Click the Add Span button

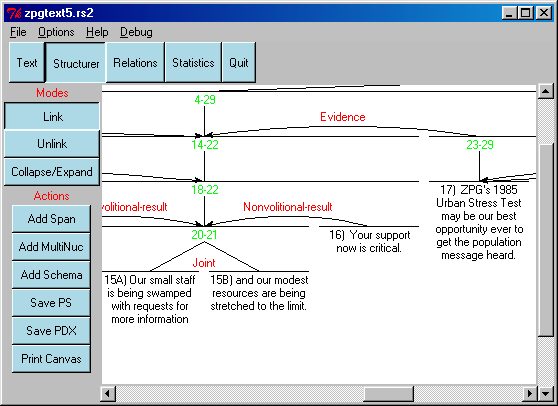pyautogui.click(x=51, y=218)
